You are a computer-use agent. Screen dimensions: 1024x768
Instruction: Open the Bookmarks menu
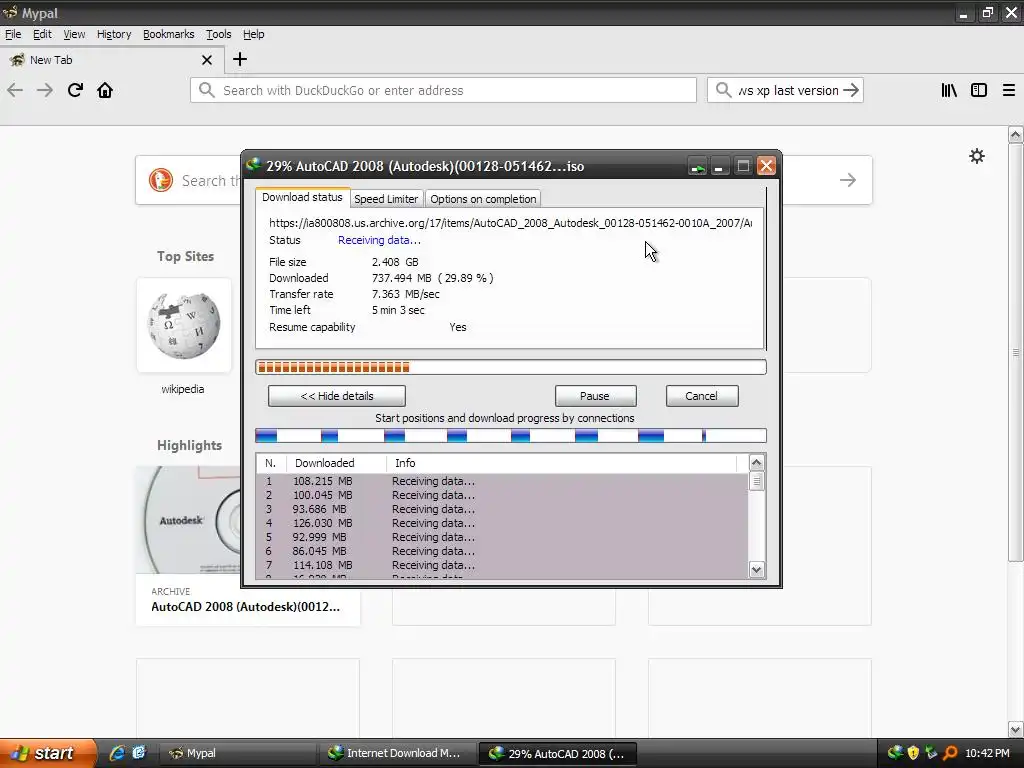point(168,34)
